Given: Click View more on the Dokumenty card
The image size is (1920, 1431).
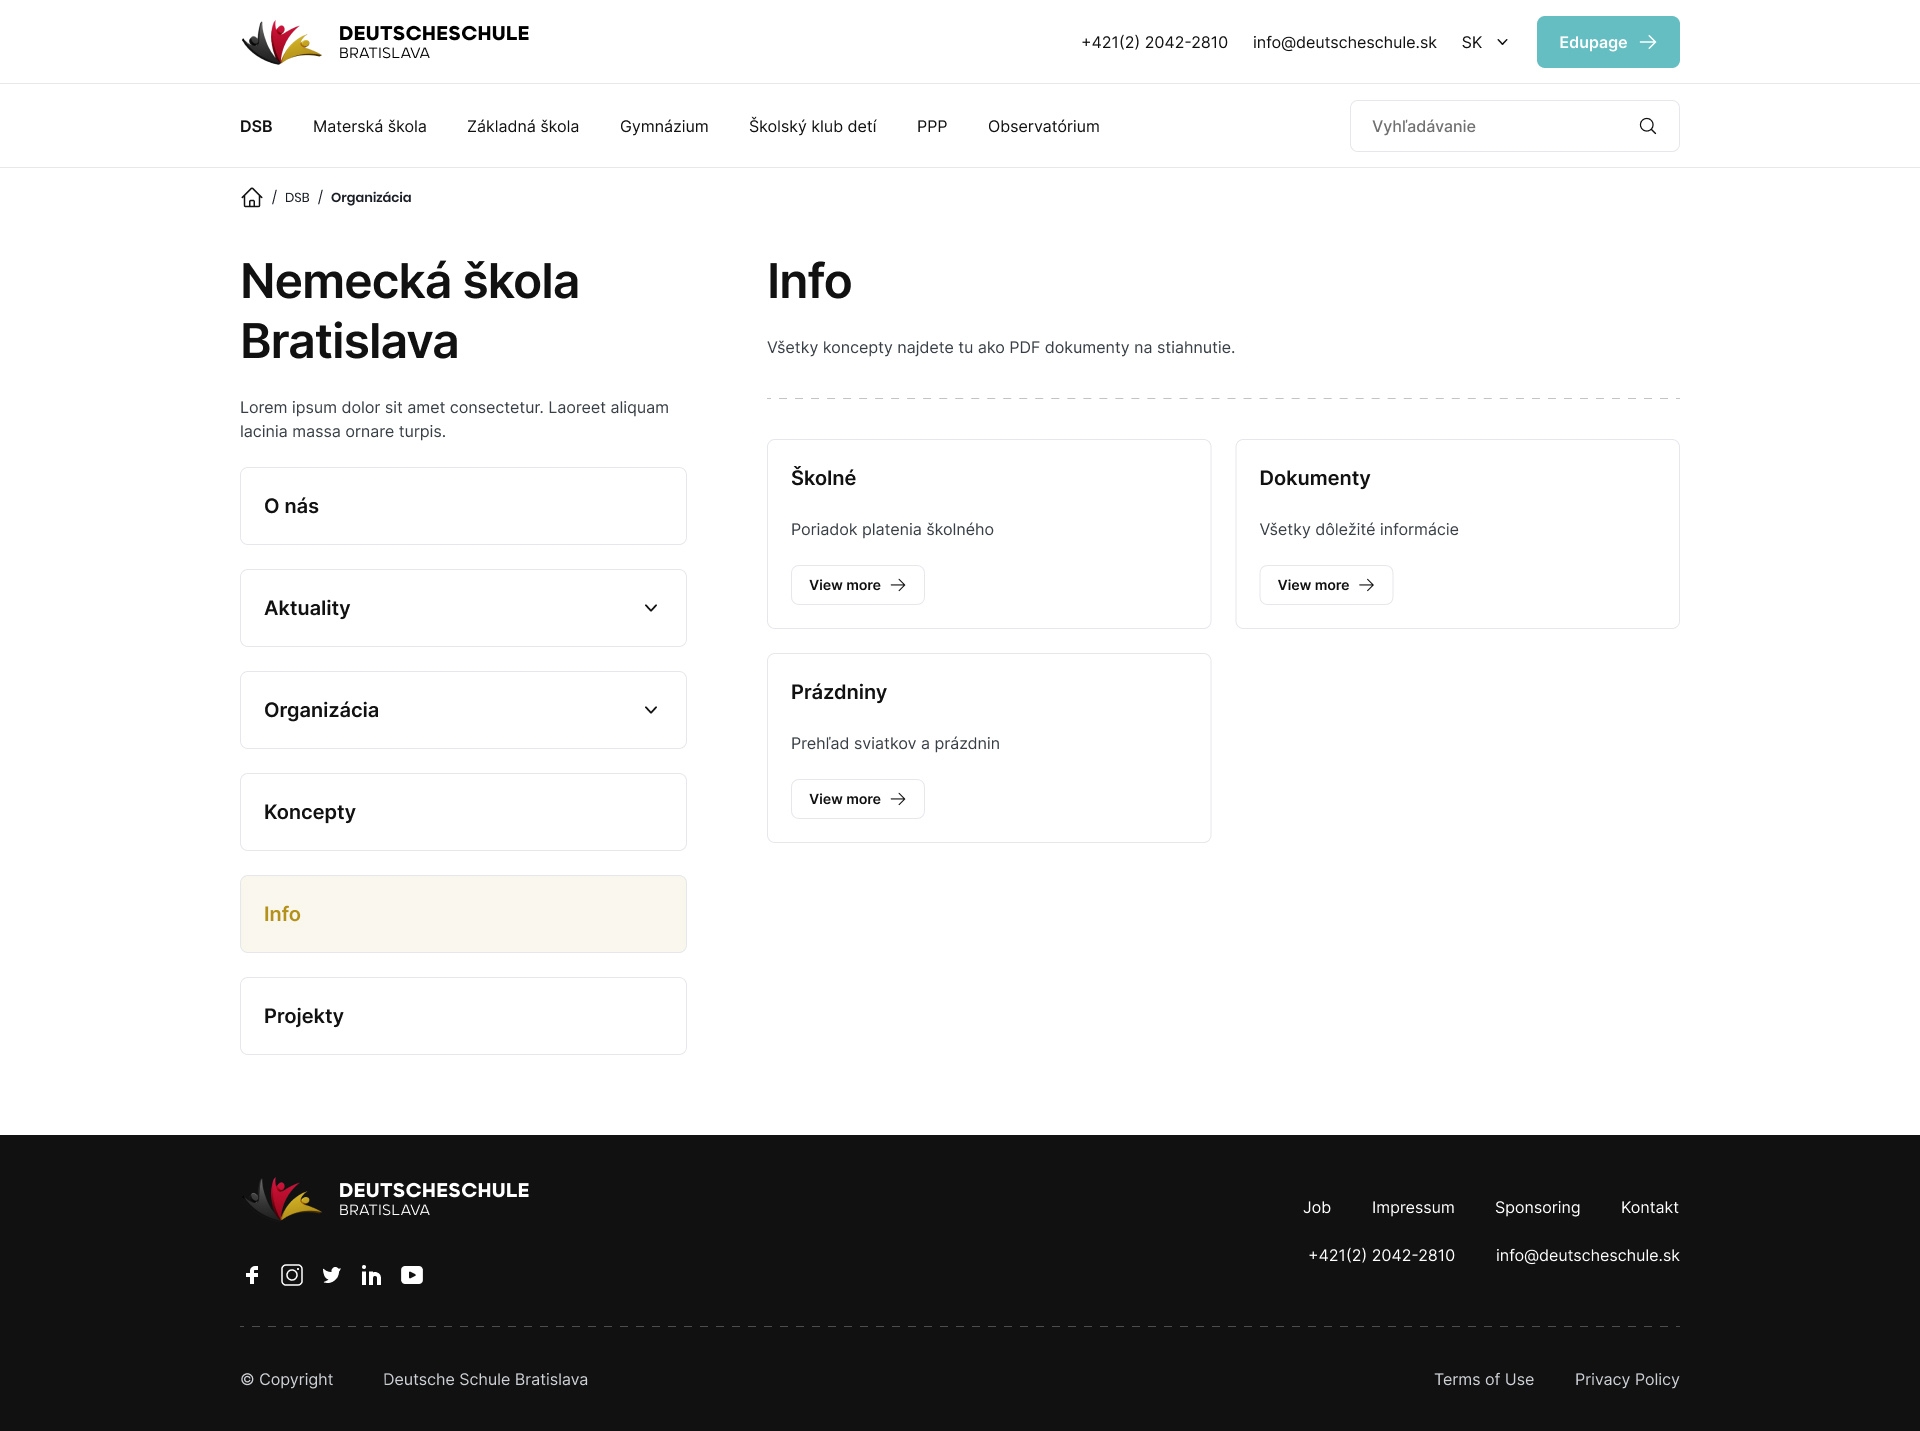Looking at the screenshot, I should click(1326, 585).
